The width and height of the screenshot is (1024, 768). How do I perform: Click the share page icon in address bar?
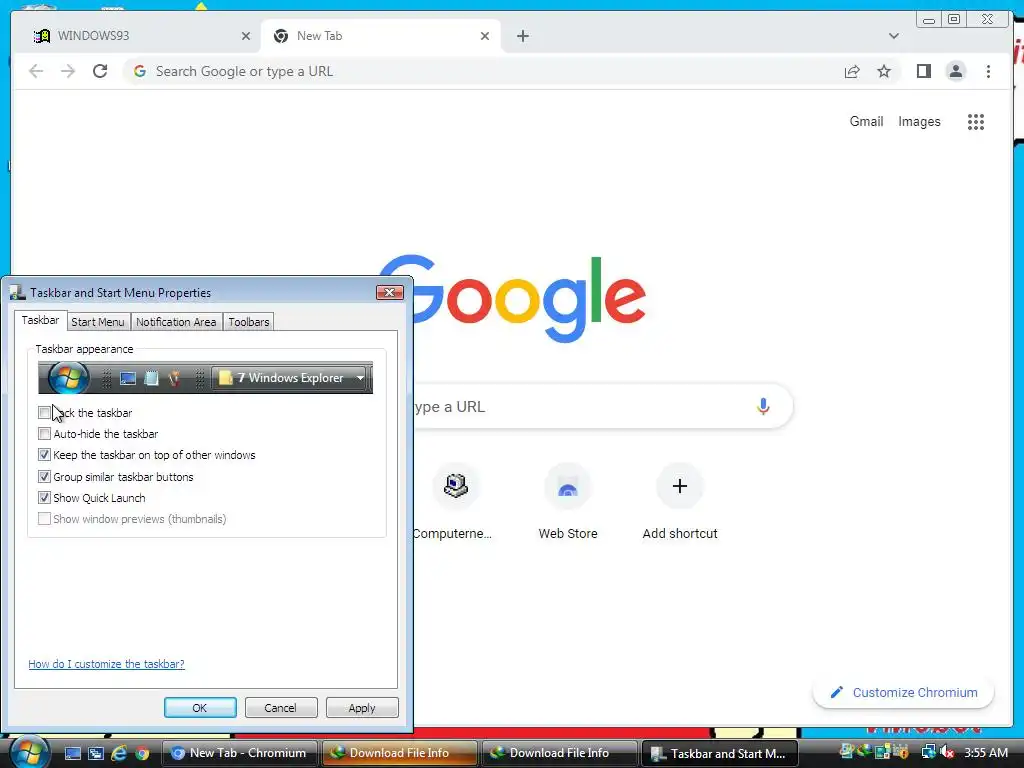pos(852,71)
